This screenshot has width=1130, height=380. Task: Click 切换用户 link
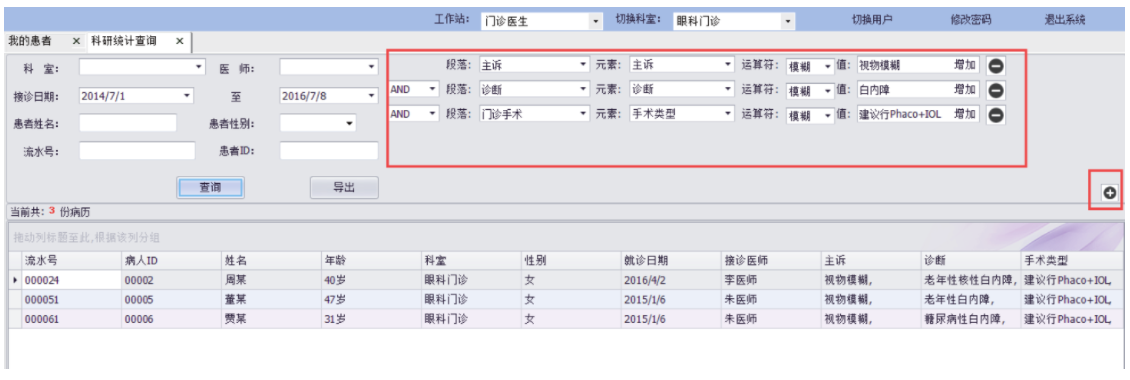click(872, 20)
